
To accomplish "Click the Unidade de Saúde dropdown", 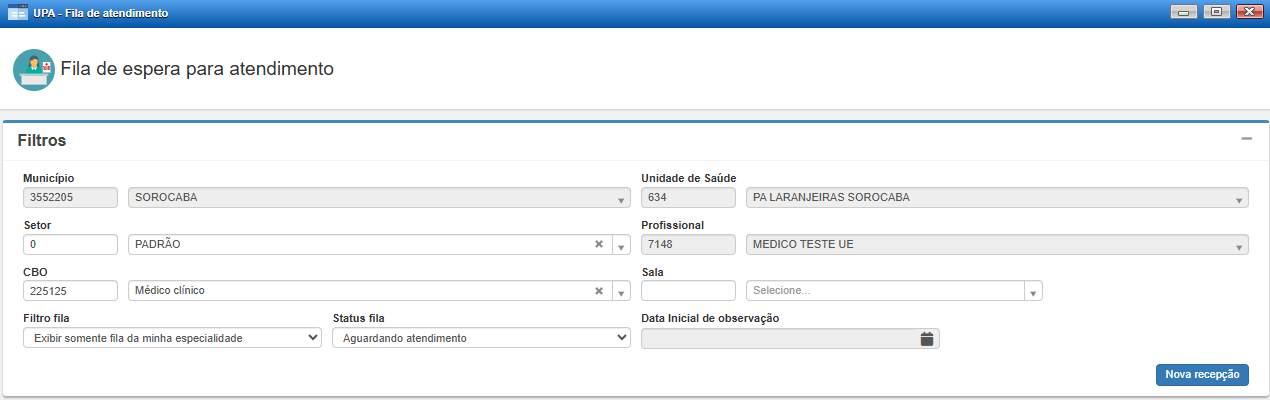I will (x=997, y=198).
